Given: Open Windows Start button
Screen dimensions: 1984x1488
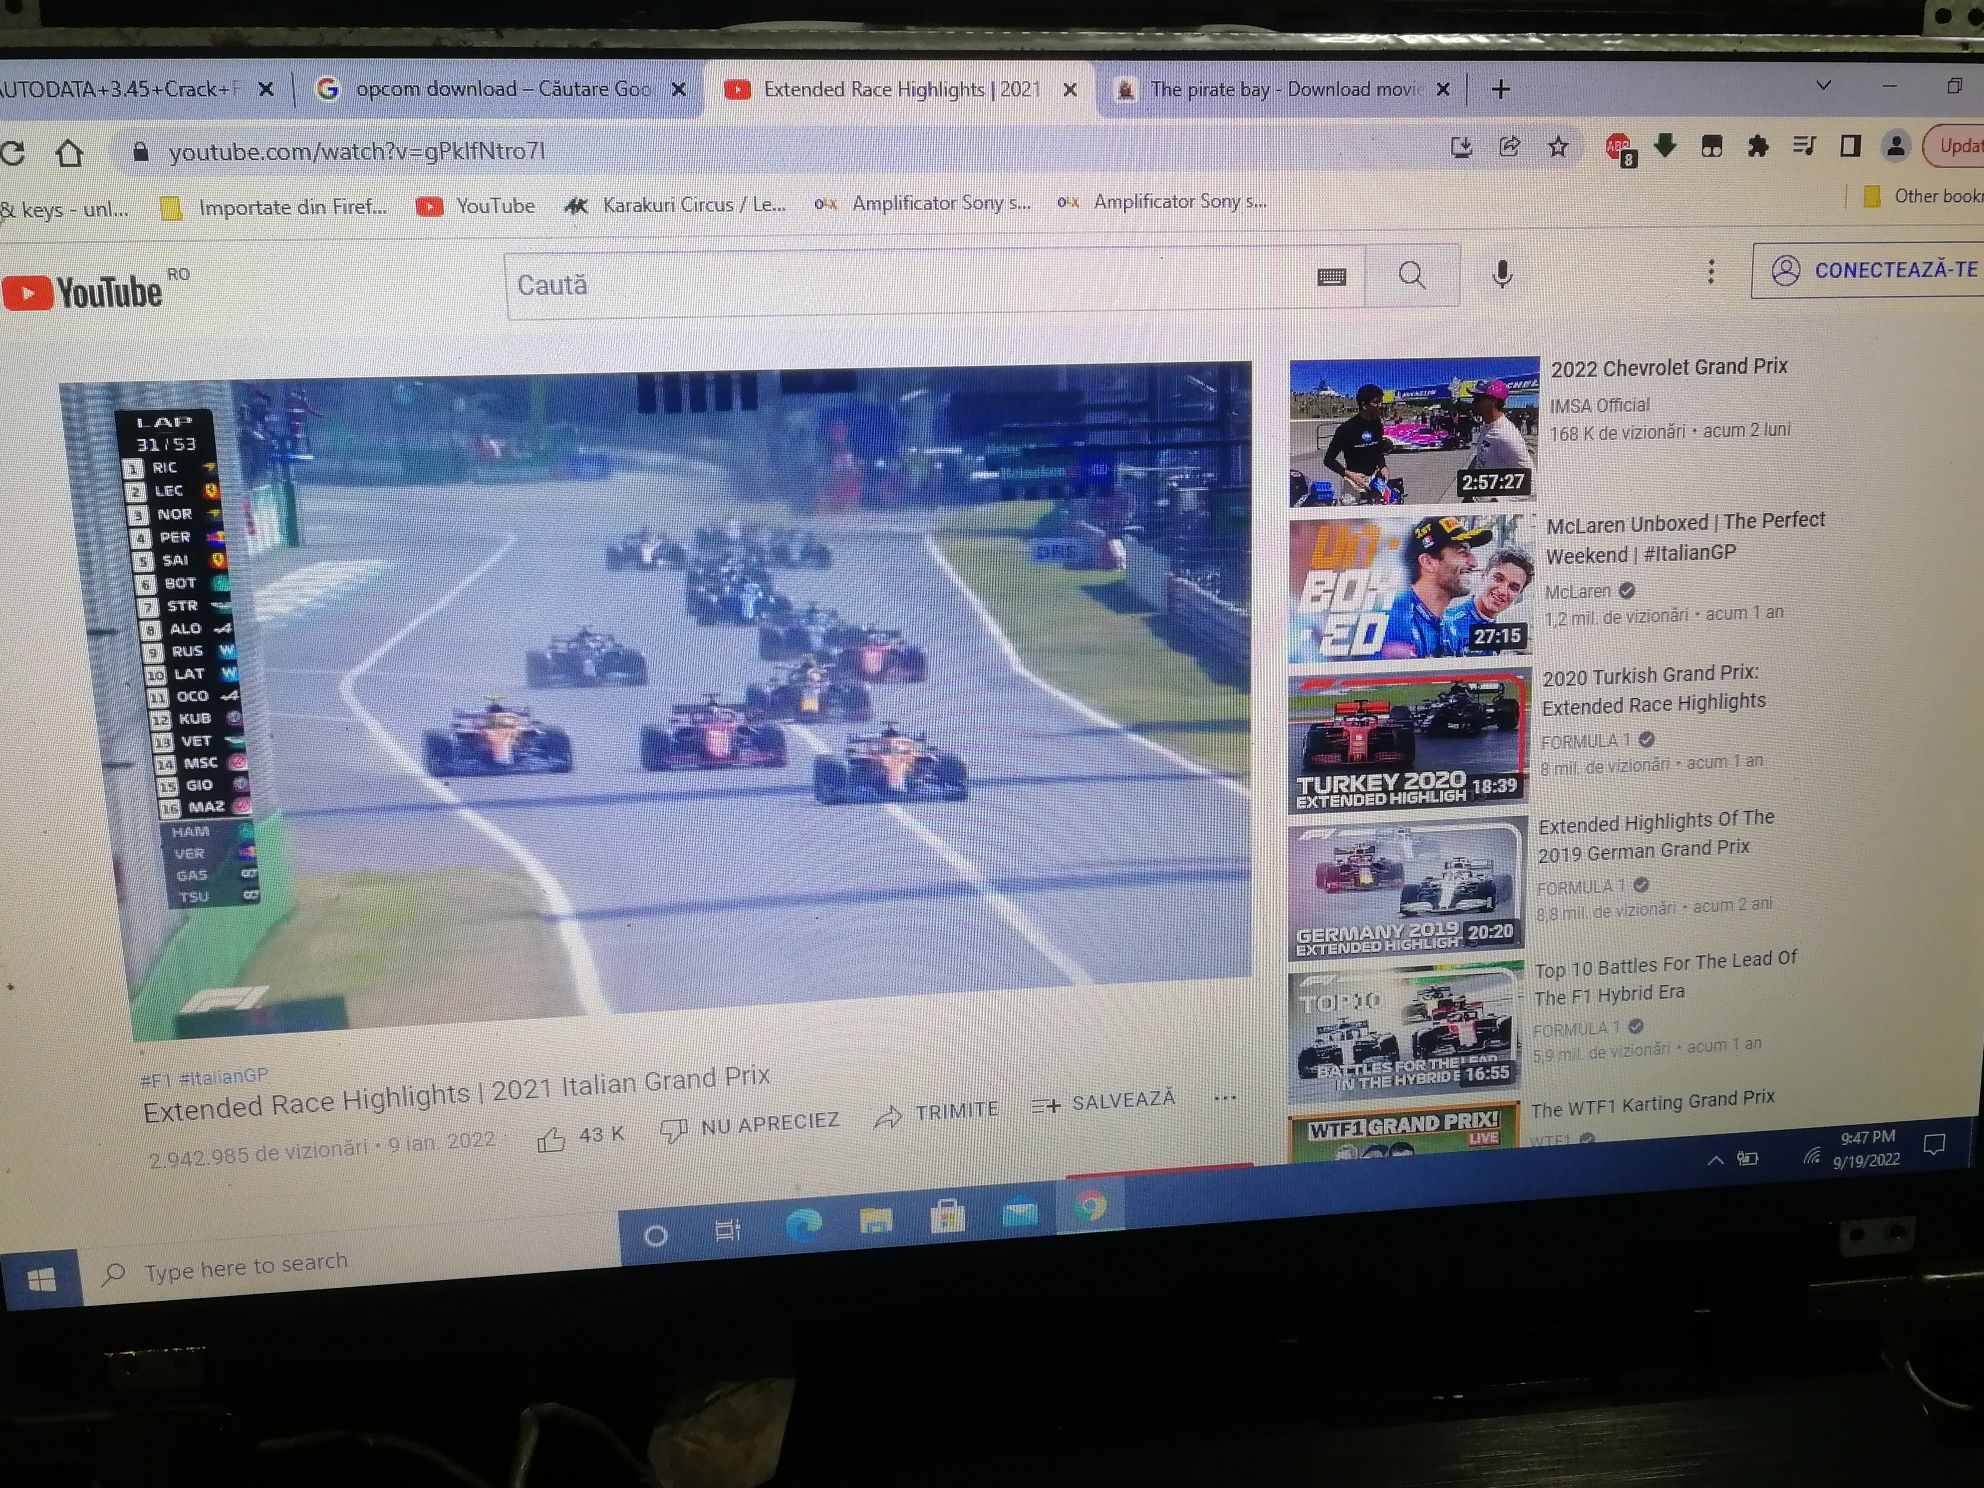Looking at the screenshot, I should 41,1281.
